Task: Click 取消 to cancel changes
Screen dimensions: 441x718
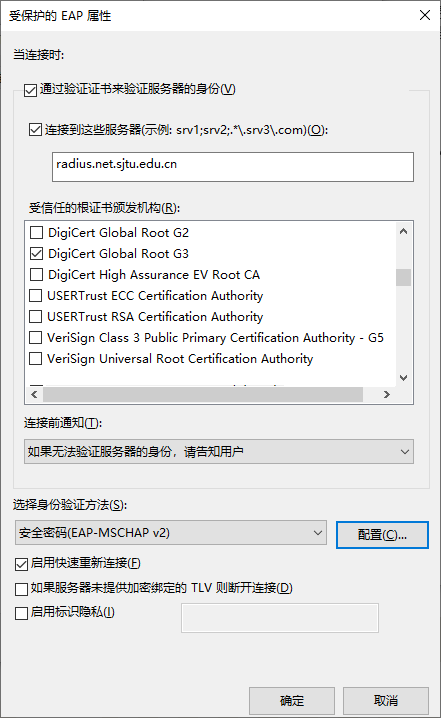Action: (386, 701)
